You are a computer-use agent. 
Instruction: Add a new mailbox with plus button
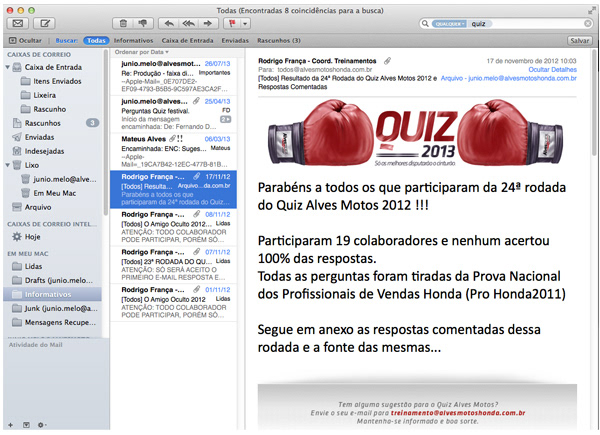[10, 425]
